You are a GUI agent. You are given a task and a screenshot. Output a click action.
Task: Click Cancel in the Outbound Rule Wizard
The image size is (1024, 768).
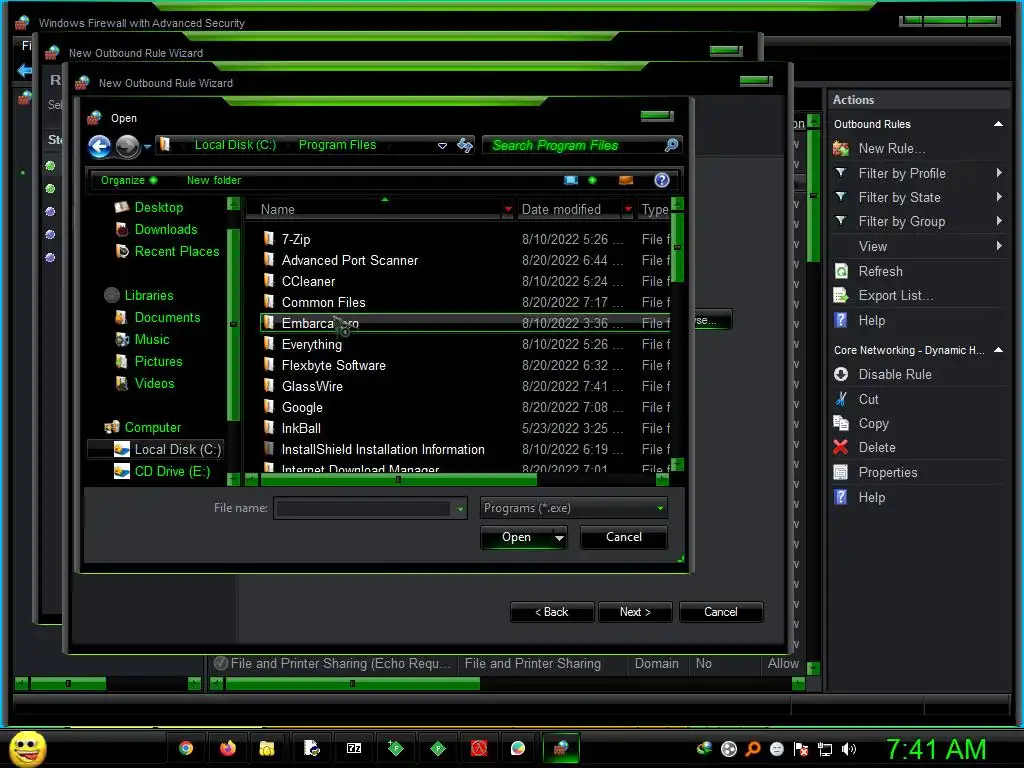pyautogui.click(x=720, y=612)
